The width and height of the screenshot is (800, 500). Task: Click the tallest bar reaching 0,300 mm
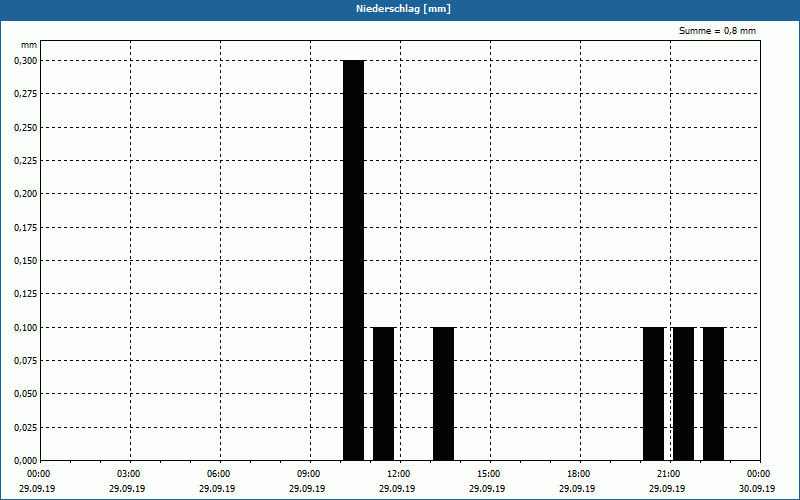[x=354, y=260]
